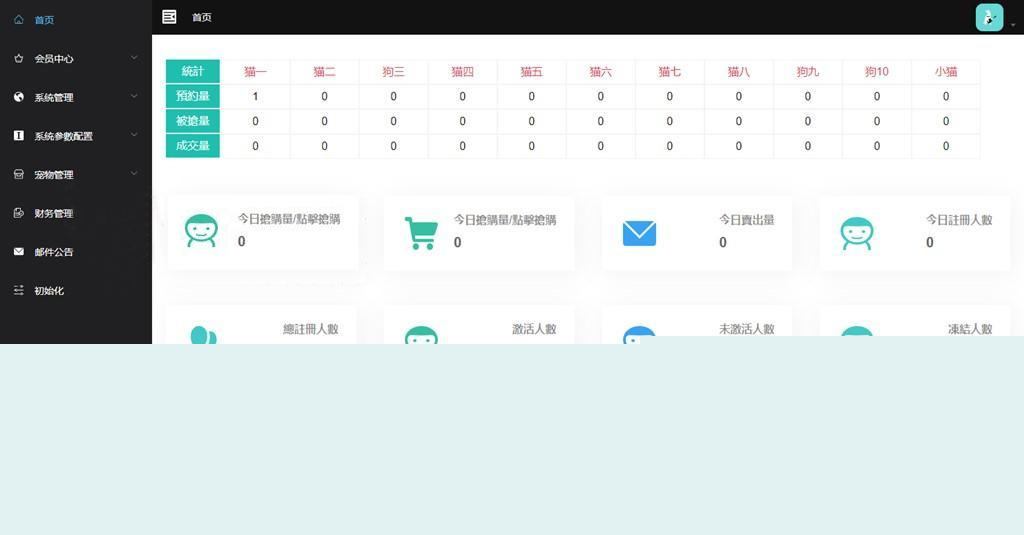Click the home icon beside 首页 in sidebar
Screen dimensions: 1024x535
tap(19, 20)
